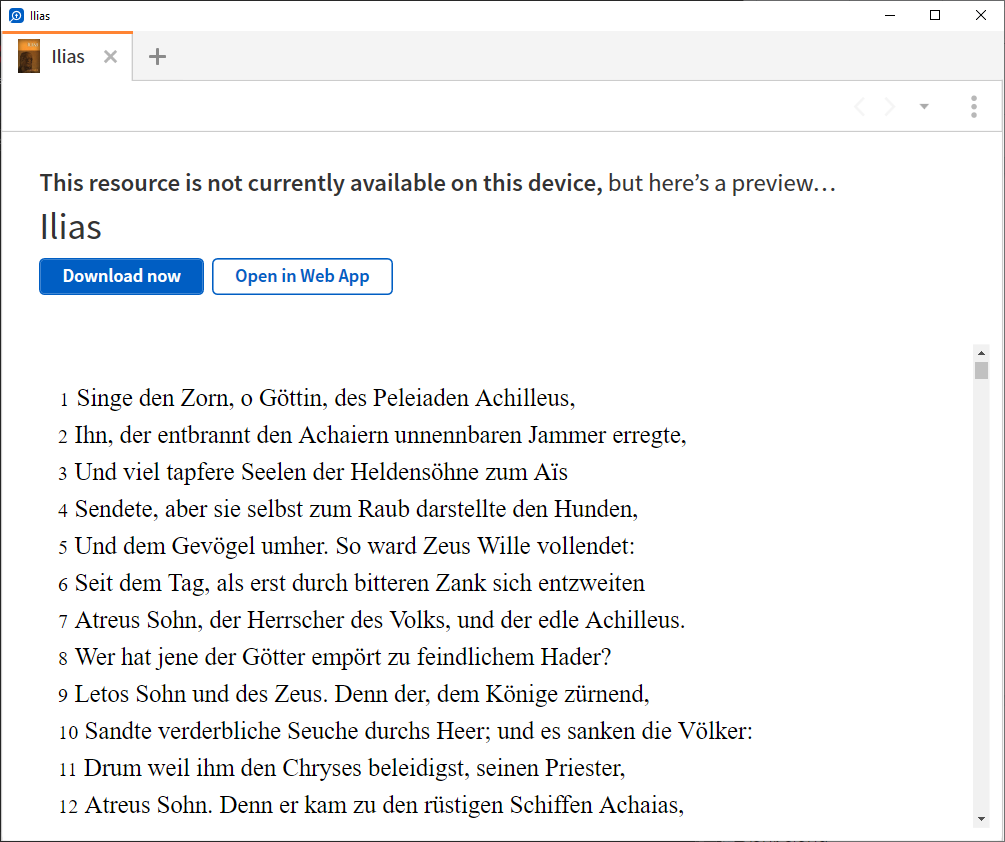
Task: Click verse 'Letos Sohn und des Zeus'
Action: [362, 694]
